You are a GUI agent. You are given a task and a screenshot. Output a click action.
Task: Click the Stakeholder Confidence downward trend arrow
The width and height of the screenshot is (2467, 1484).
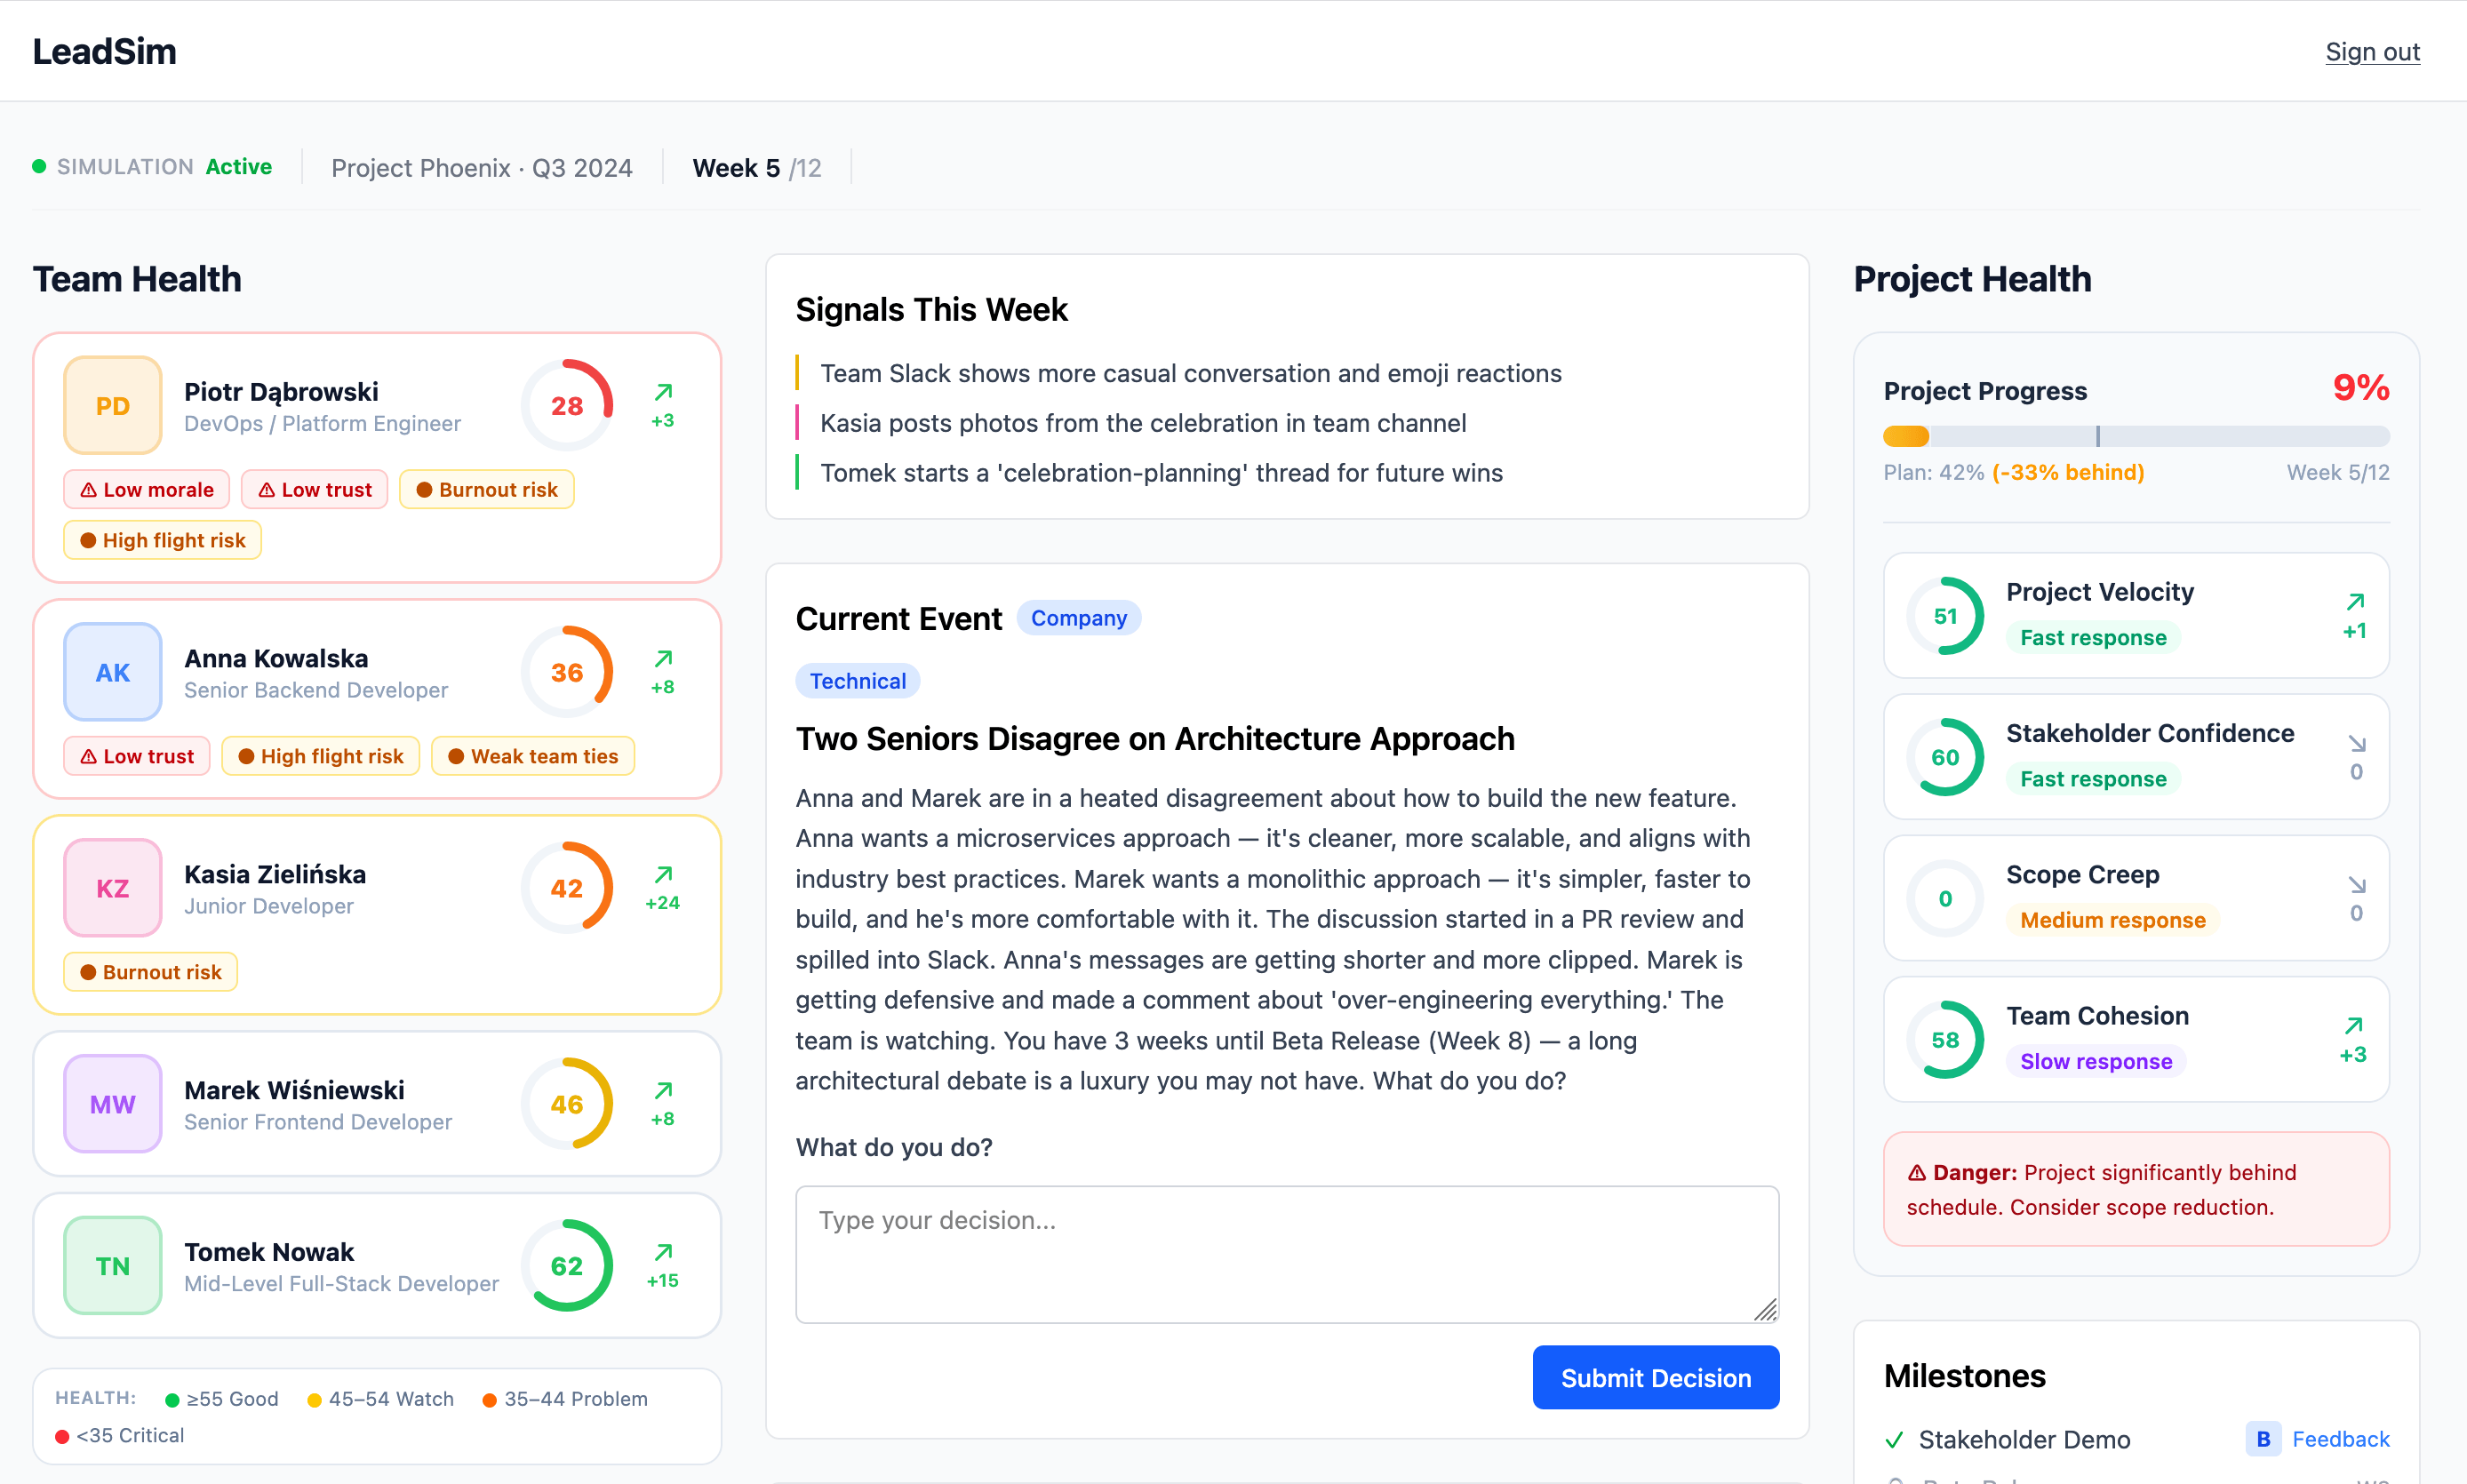(x=2357, y=744)
